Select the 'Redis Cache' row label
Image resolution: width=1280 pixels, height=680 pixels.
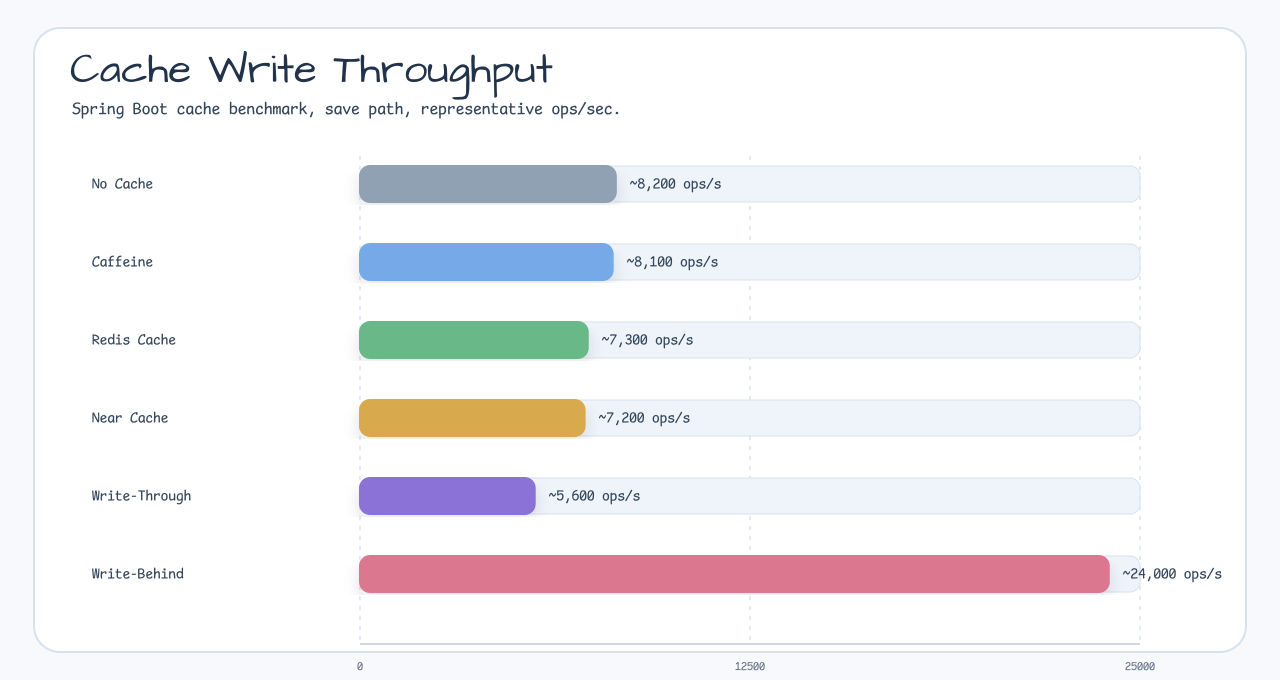134,340
